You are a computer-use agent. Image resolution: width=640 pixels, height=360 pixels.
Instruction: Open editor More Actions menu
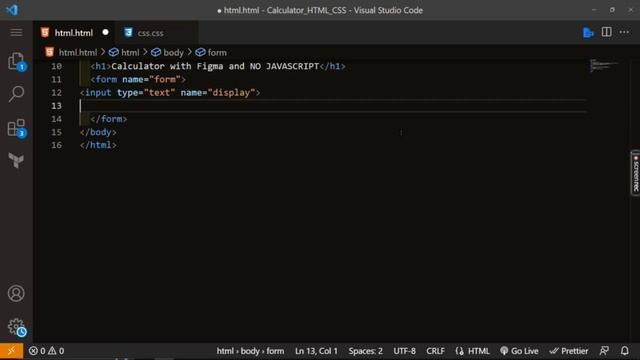[624, 32]
